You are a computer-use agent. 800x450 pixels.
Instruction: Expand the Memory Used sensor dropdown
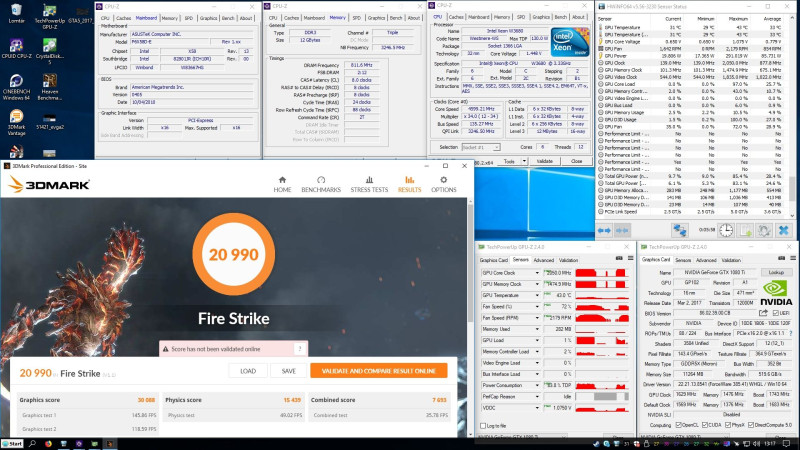coord(537,329)
